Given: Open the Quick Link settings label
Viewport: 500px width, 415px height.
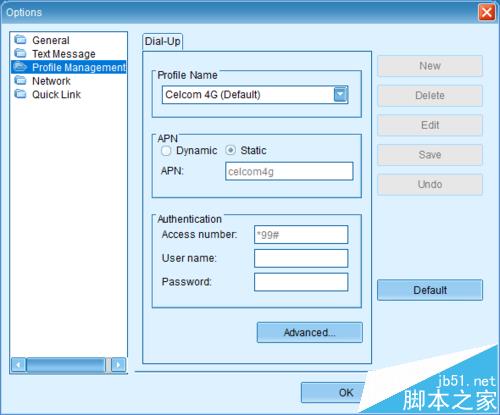Looking at the screenshot, I should [56, 94].
